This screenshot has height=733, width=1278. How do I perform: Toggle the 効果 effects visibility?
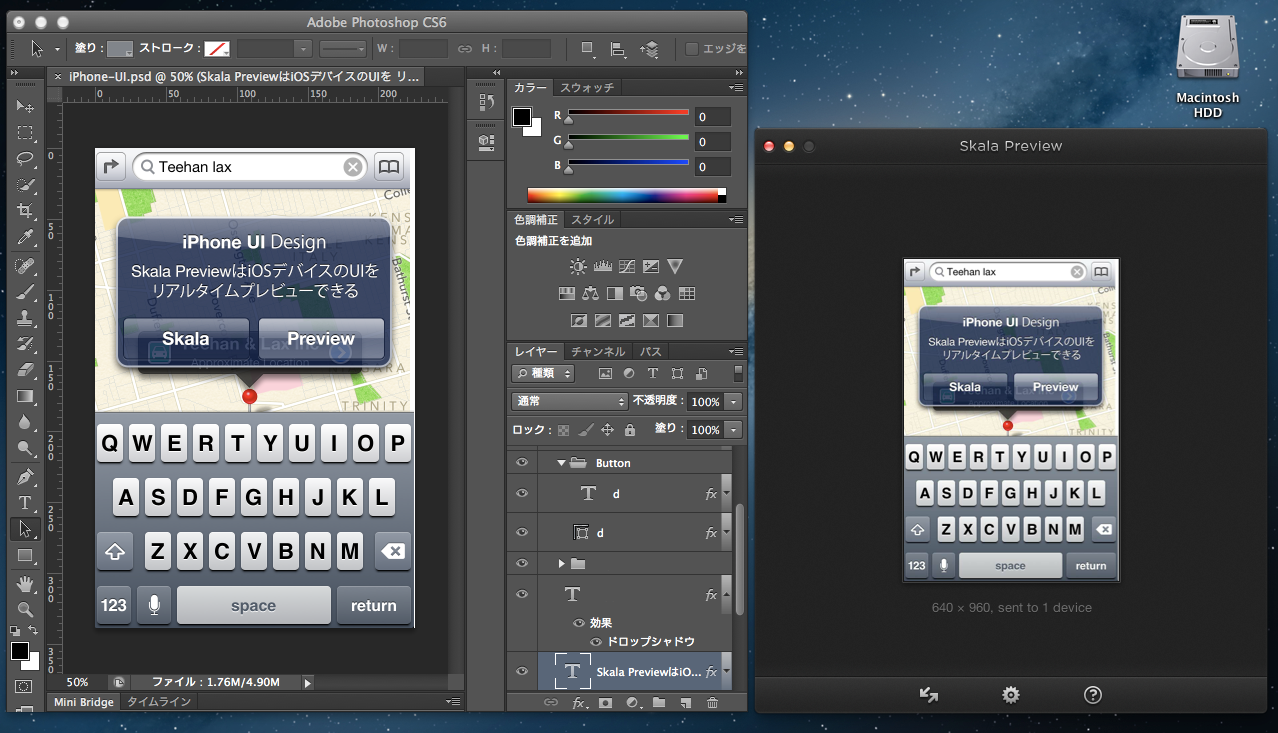[x=579, y=622]
